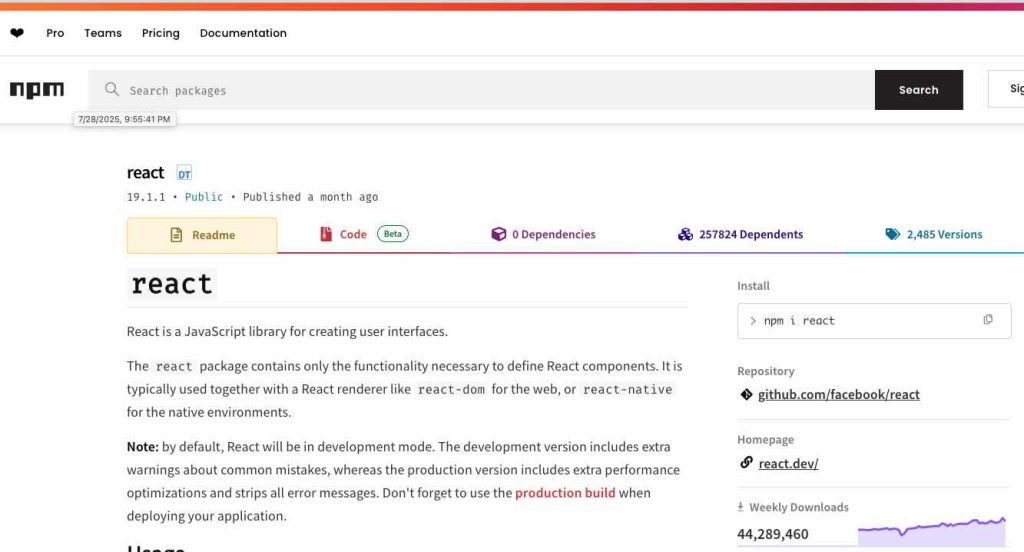The height and width of the screenshot is (552, 1024).
Task: Click the react package title
Action: point(145,172)
